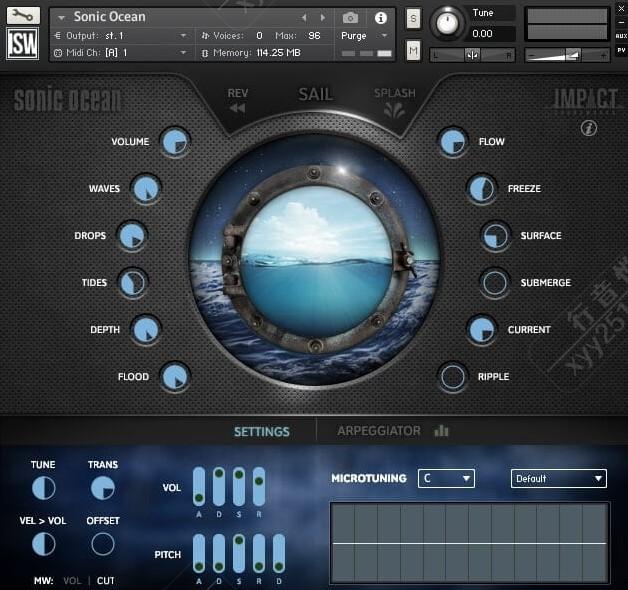Adjust the VOL decay D slider
Screen dimensions: 628x590
(219, 486)
